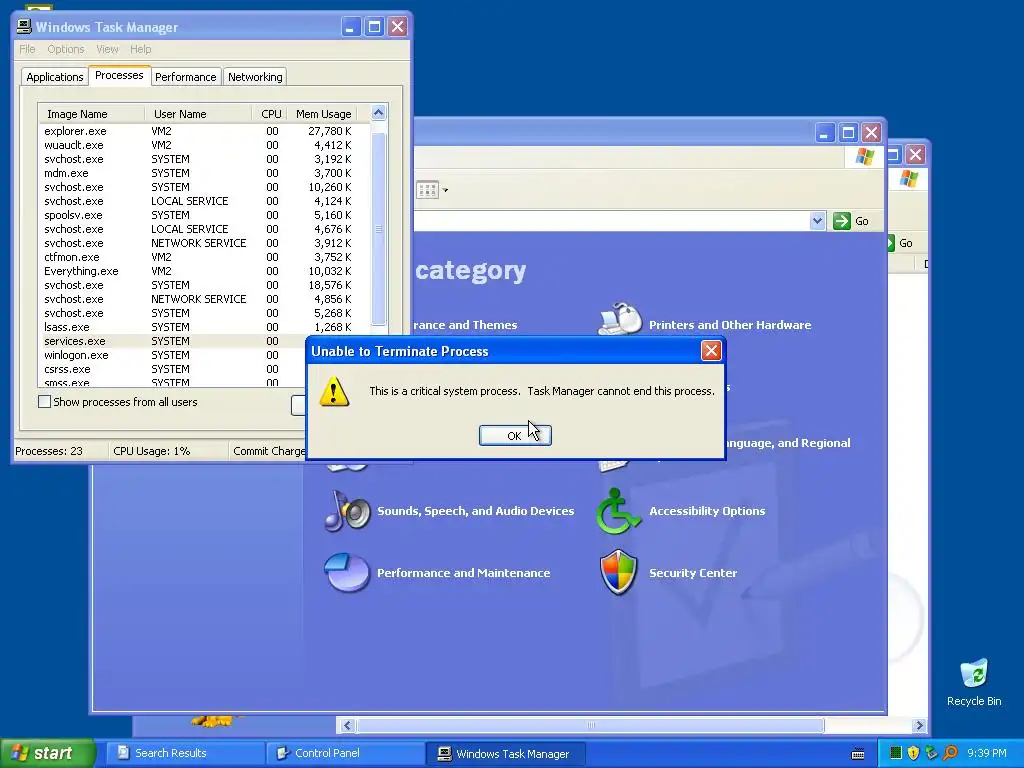Viewport: 1024px width, 768px height.
Task: Select the explorer.exe process row
Action: point(204,131)
